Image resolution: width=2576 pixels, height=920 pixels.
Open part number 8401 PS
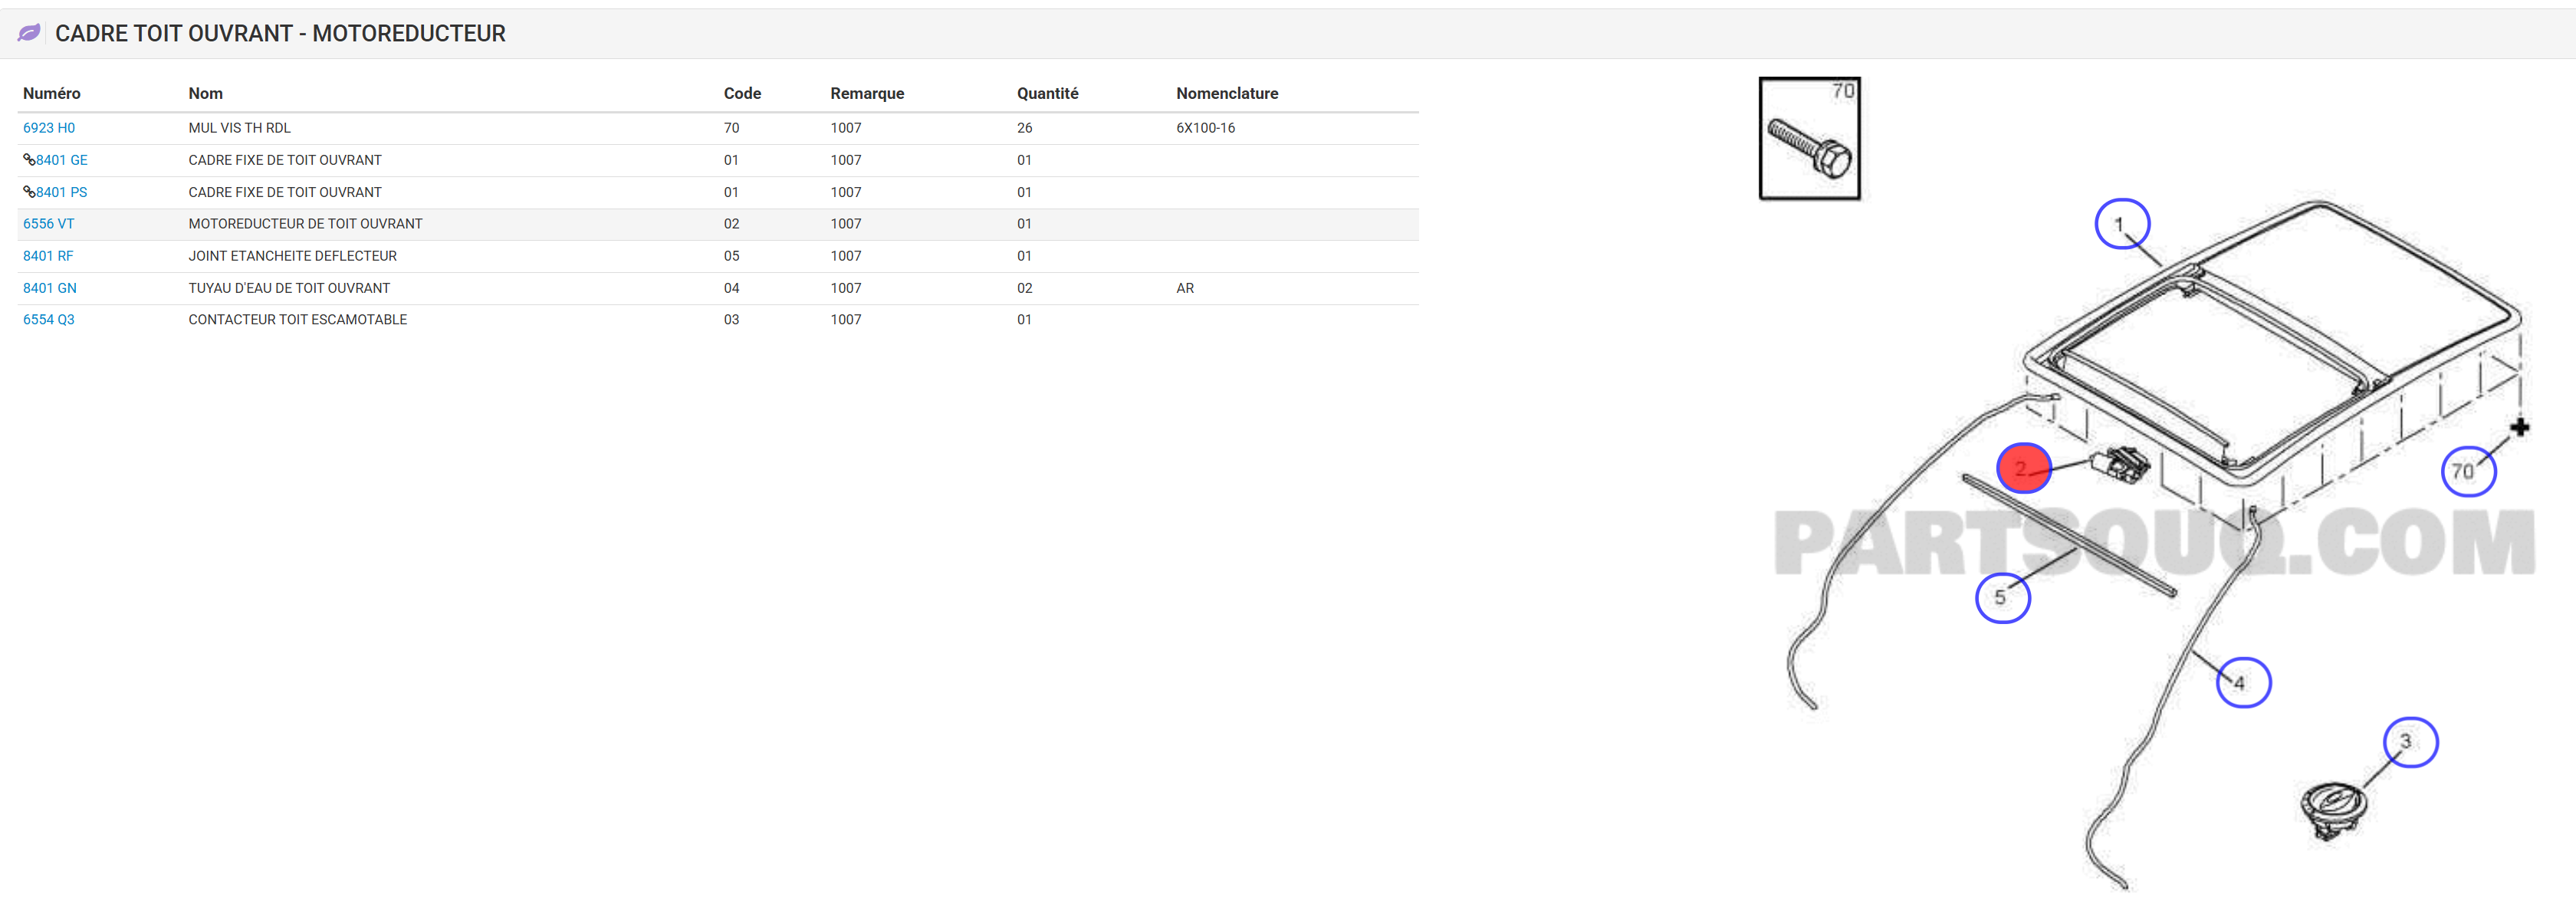62,192
